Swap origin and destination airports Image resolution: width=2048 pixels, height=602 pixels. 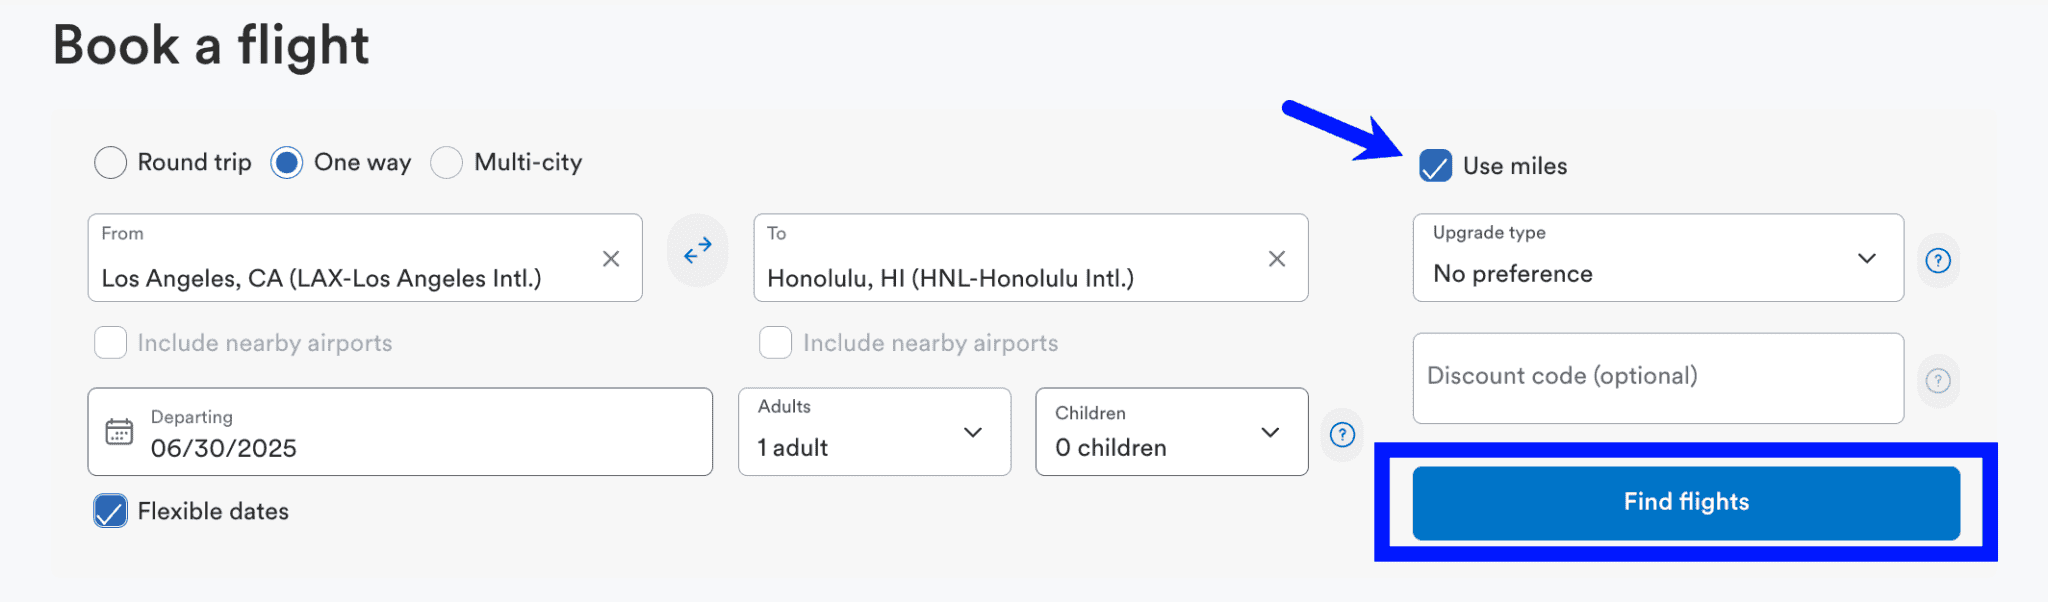coord(697,251)
